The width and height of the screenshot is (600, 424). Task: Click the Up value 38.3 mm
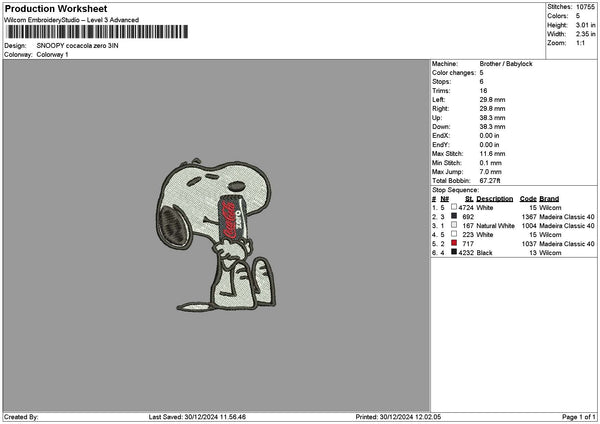492,117
